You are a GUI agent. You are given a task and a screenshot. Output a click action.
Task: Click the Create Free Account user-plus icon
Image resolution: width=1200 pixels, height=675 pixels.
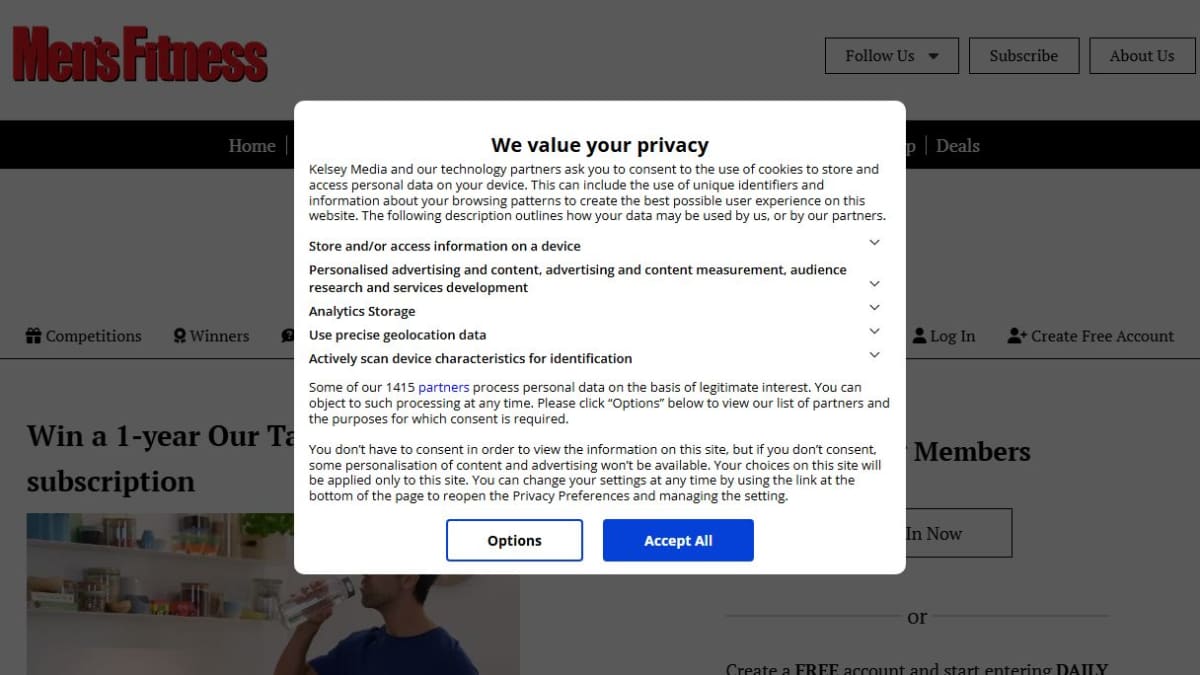1017,336
